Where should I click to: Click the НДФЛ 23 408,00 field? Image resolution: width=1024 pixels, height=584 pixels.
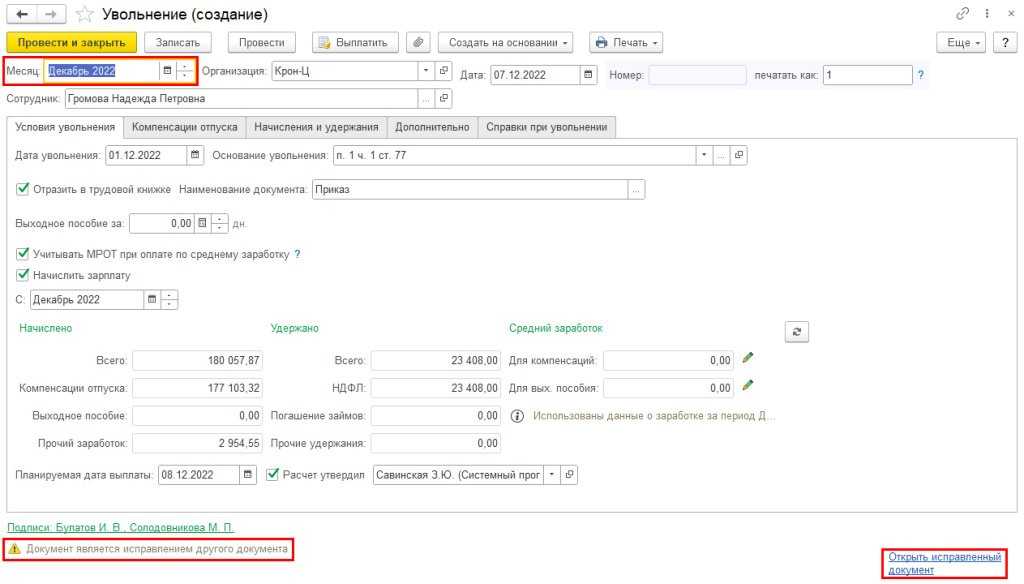(436, 388)
